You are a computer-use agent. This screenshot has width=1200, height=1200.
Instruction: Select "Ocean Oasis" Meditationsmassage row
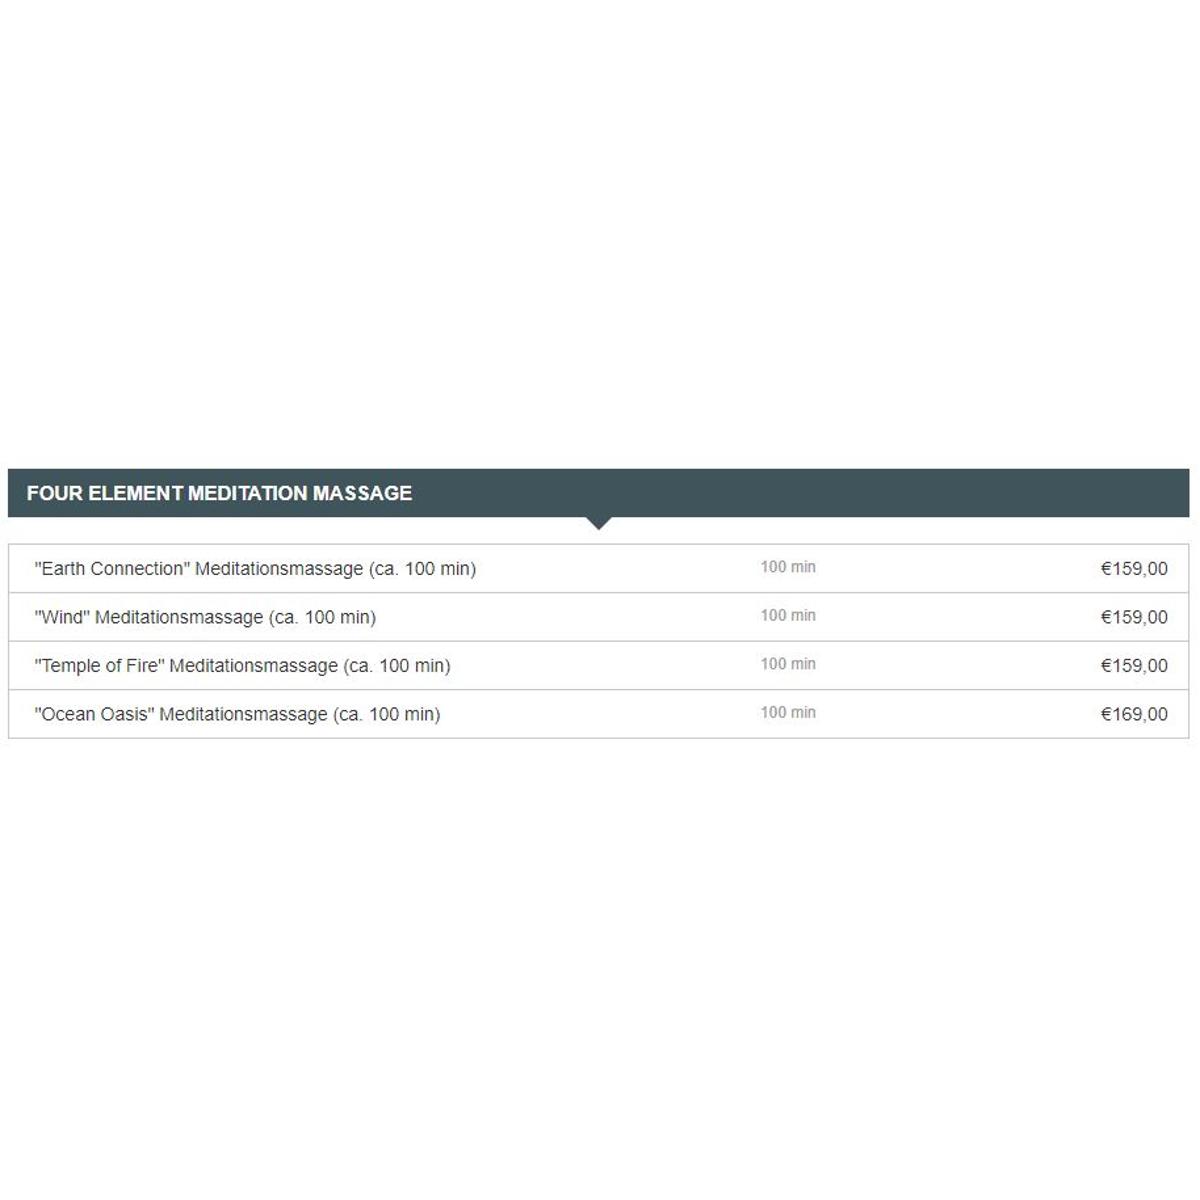(598, 714)
